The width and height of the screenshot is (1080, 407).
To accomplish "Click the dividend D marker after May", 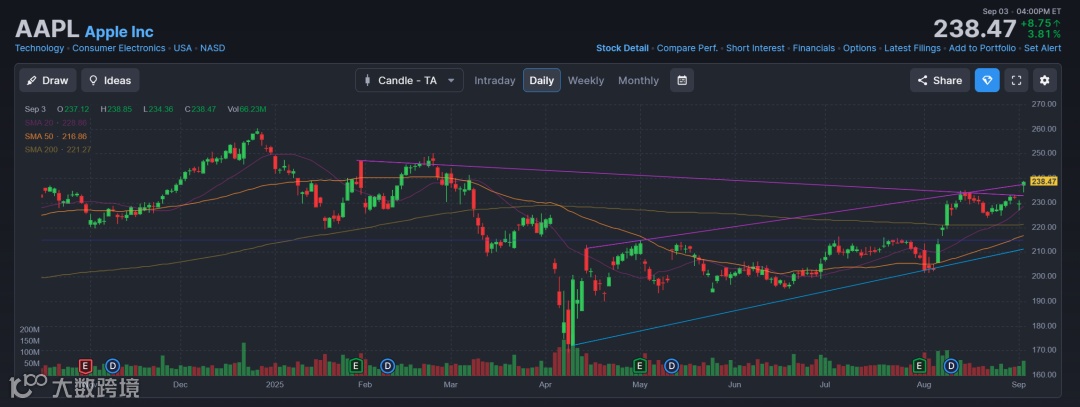I will [x=671, y=366].
